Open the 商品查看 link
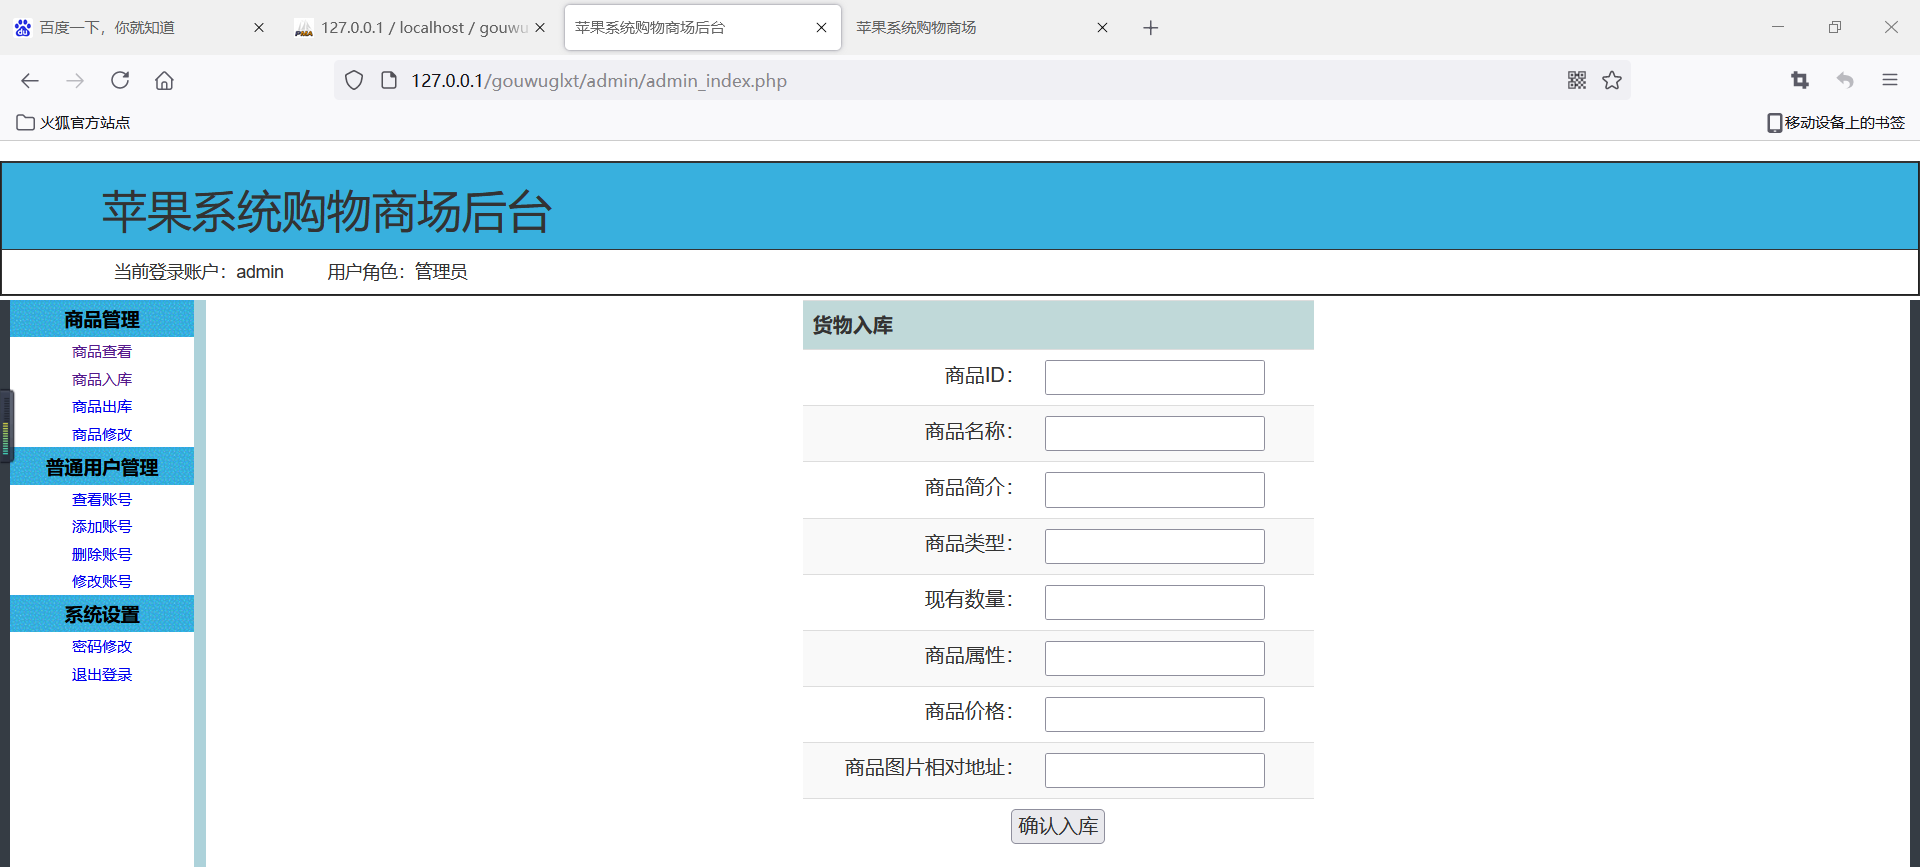 (102, 352)
